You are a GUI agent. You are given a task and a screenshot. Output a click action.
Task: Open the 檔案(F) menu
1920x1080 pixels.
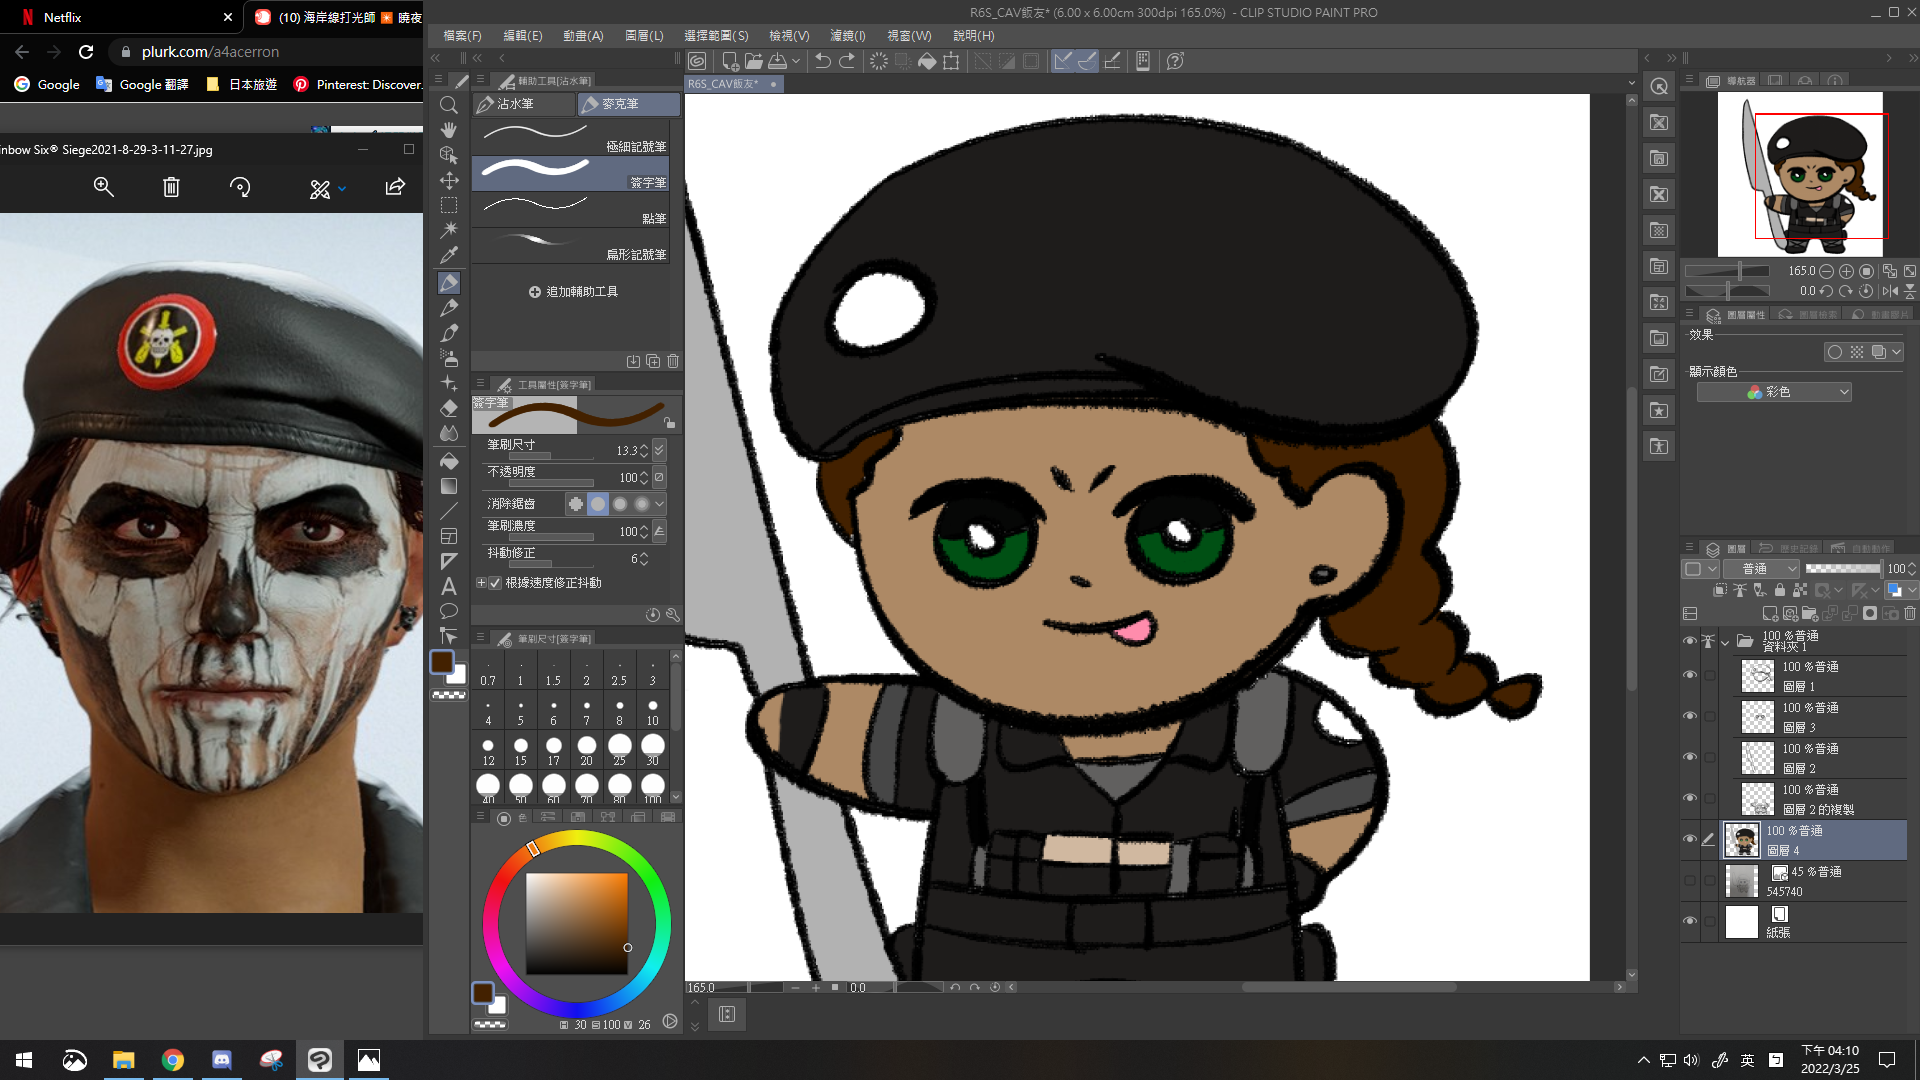click(x=462, y=36)
